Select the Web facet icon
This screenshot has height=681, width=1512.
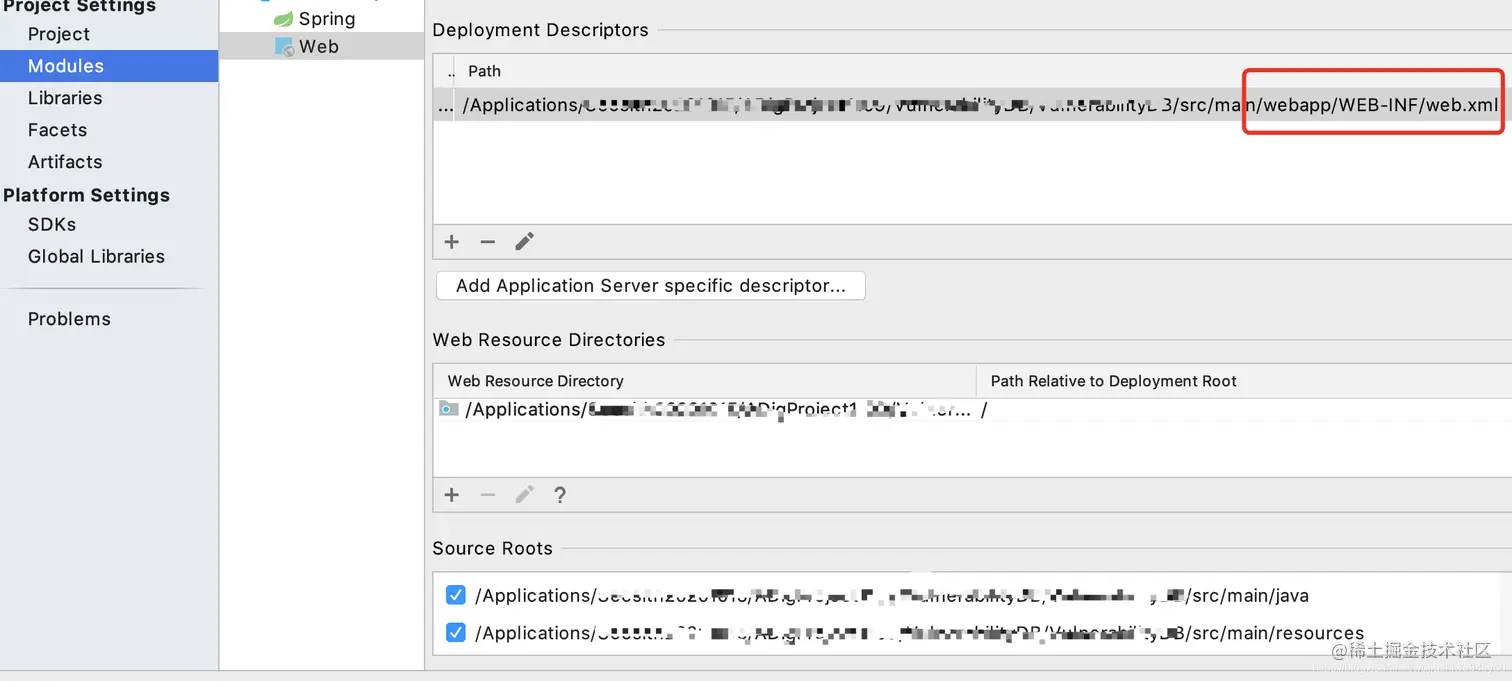click(284, 47)
